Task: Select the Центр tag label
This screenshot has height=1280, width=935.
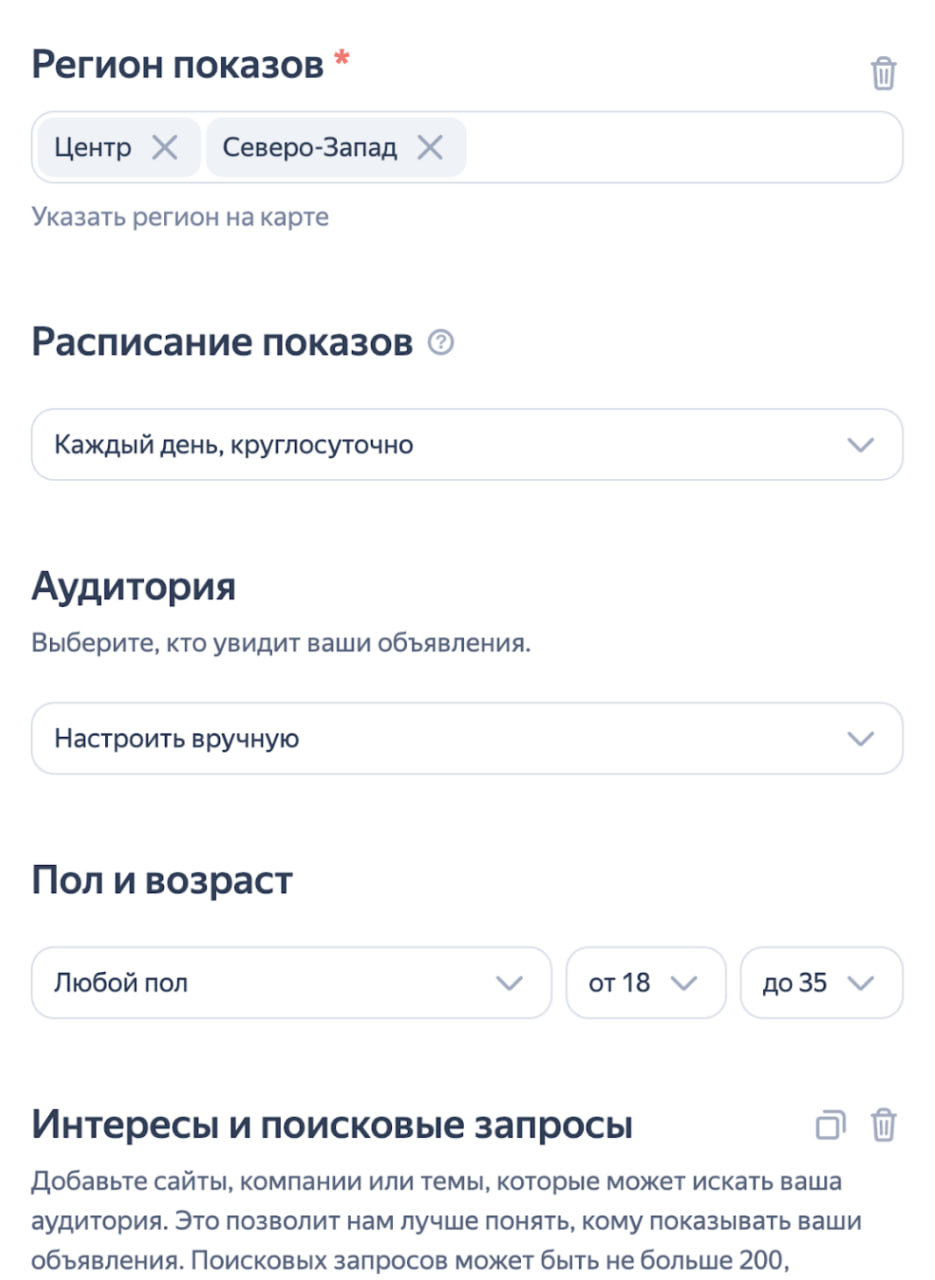Action: tap(93, 148)
